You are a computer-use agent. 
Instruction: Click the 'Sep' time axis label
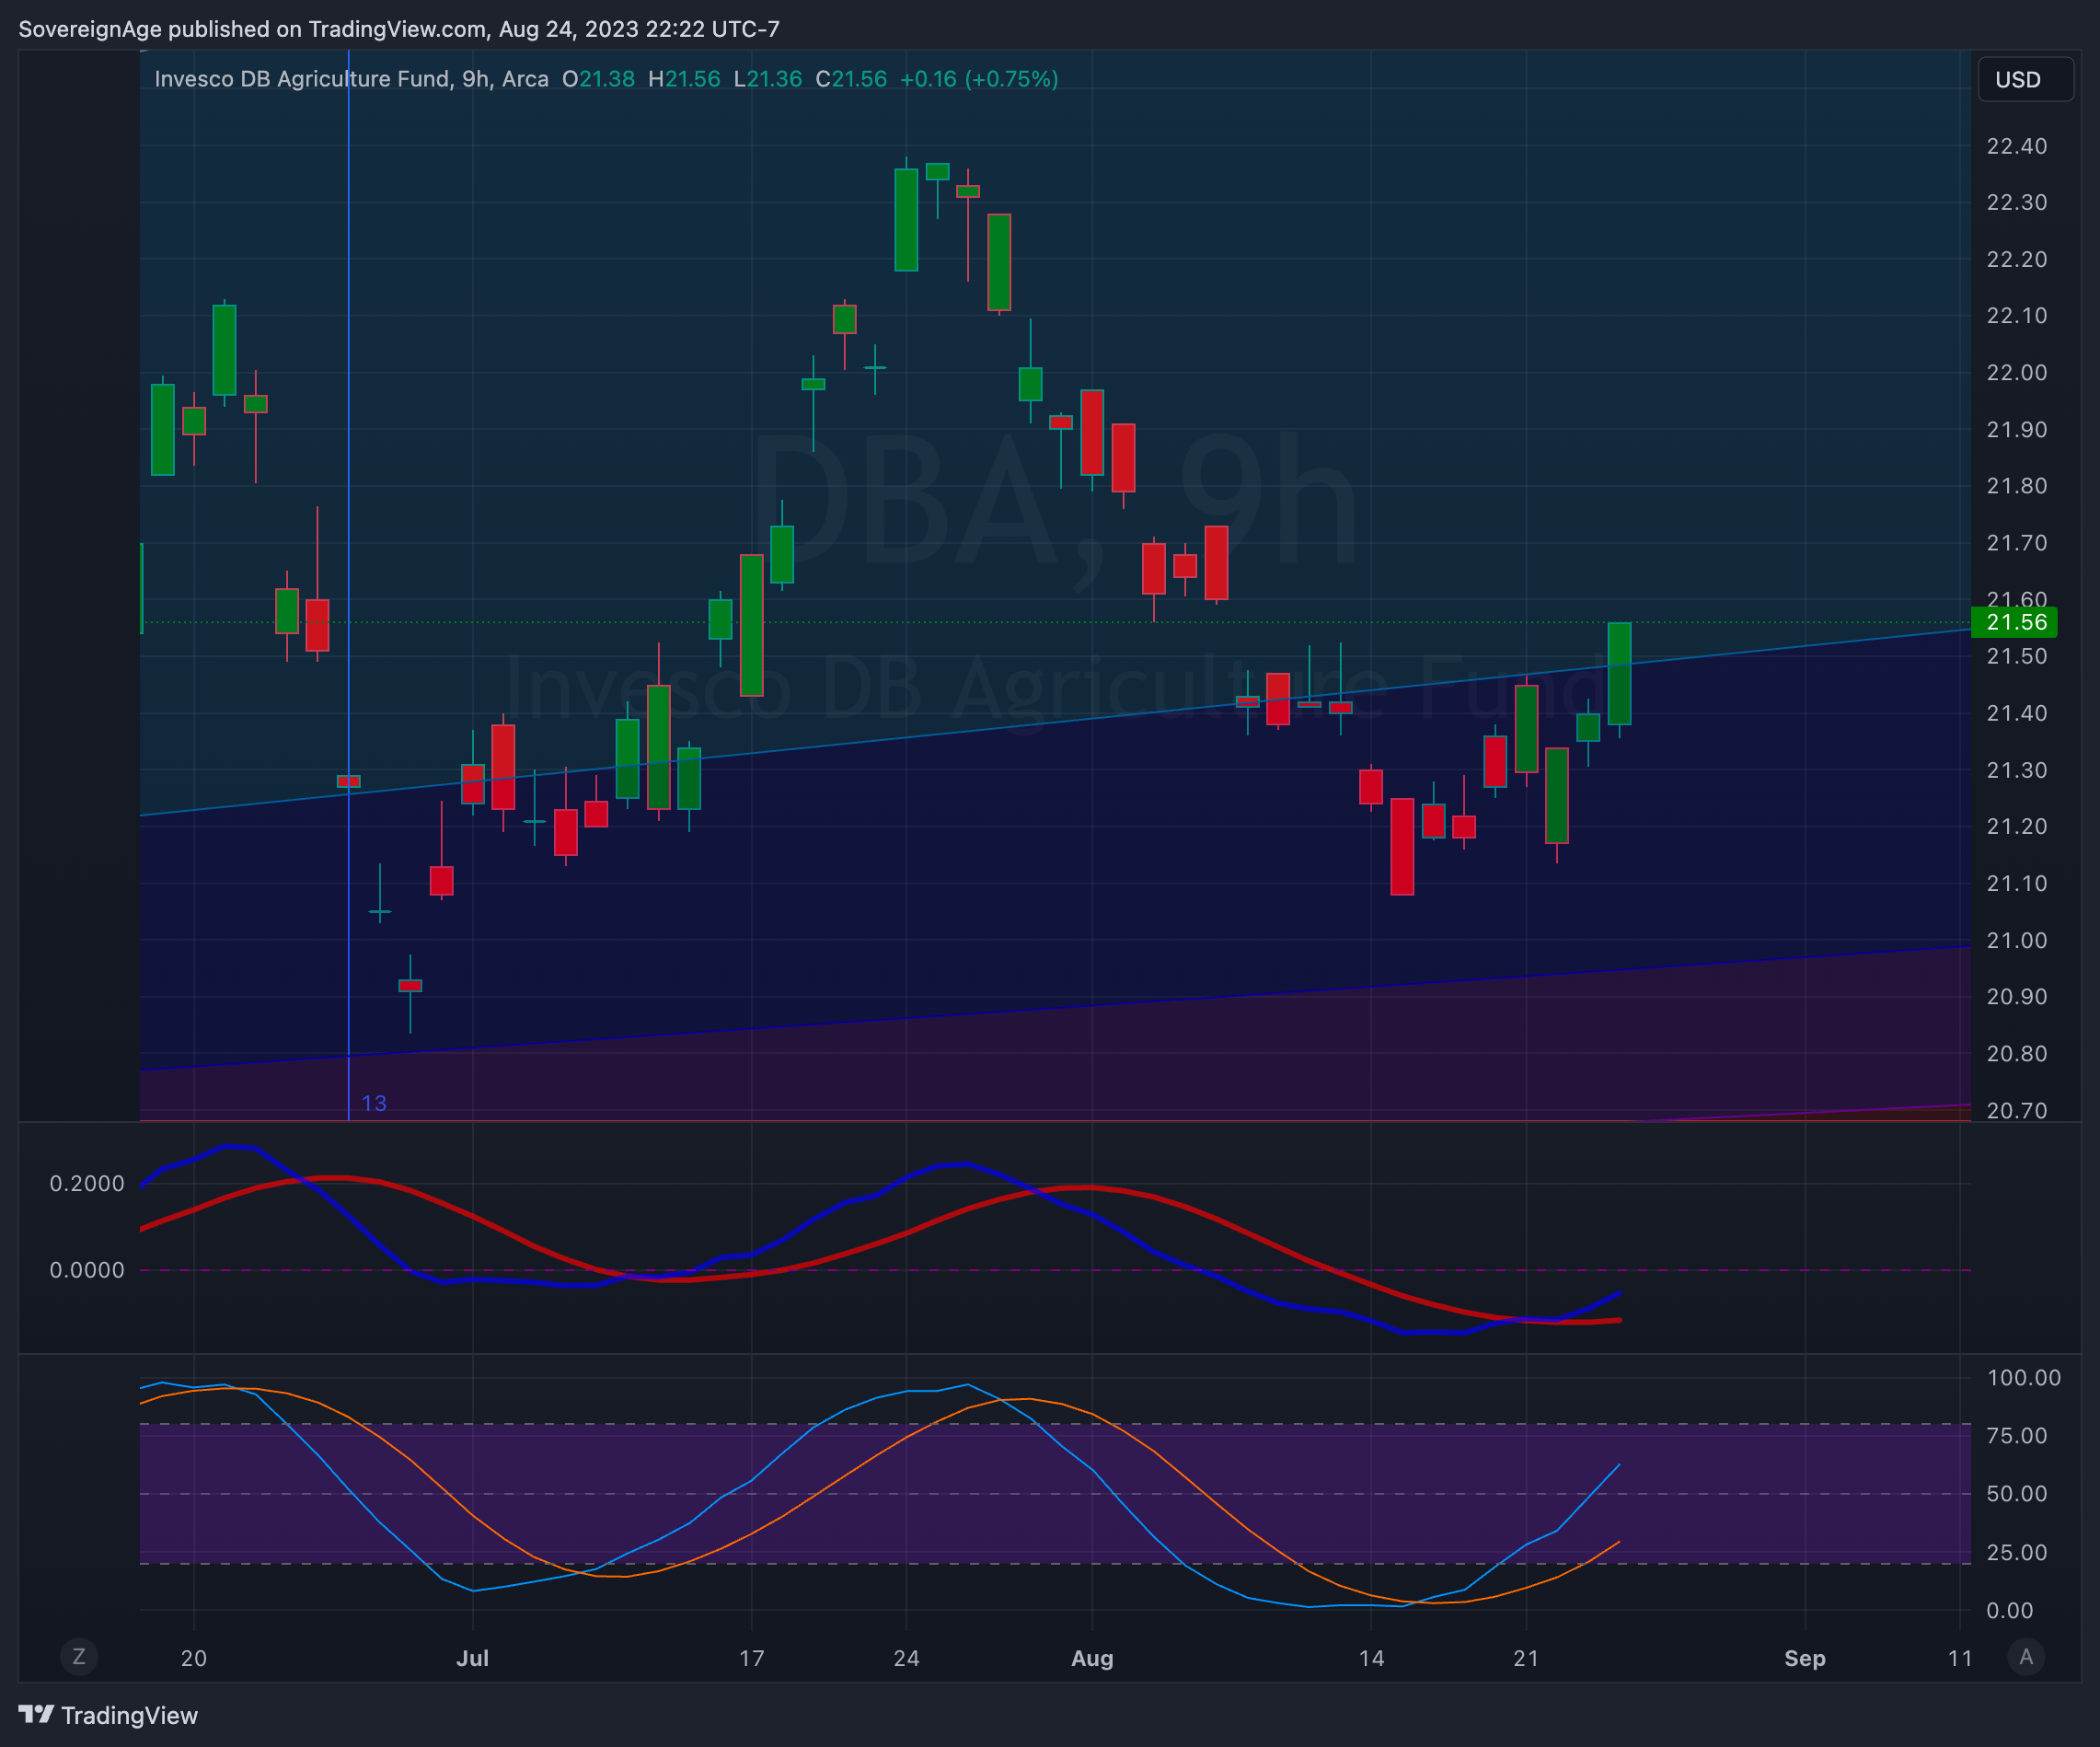pyautogui.click(x=1805, y=1658)
